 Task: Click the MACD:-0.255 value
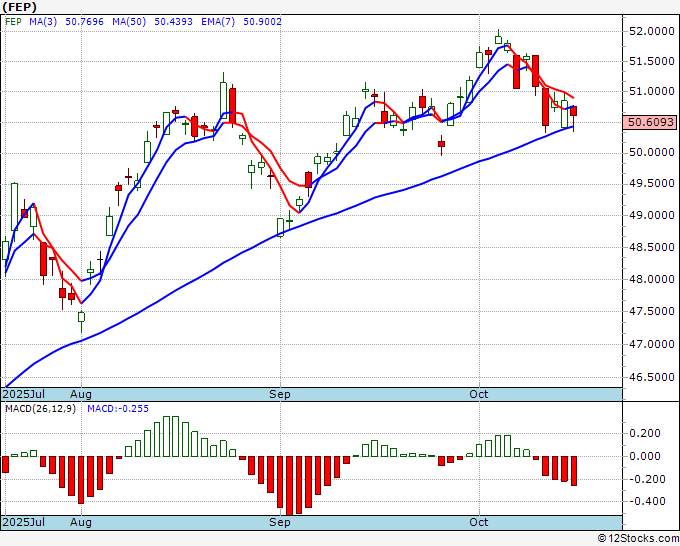click(118, 409)
